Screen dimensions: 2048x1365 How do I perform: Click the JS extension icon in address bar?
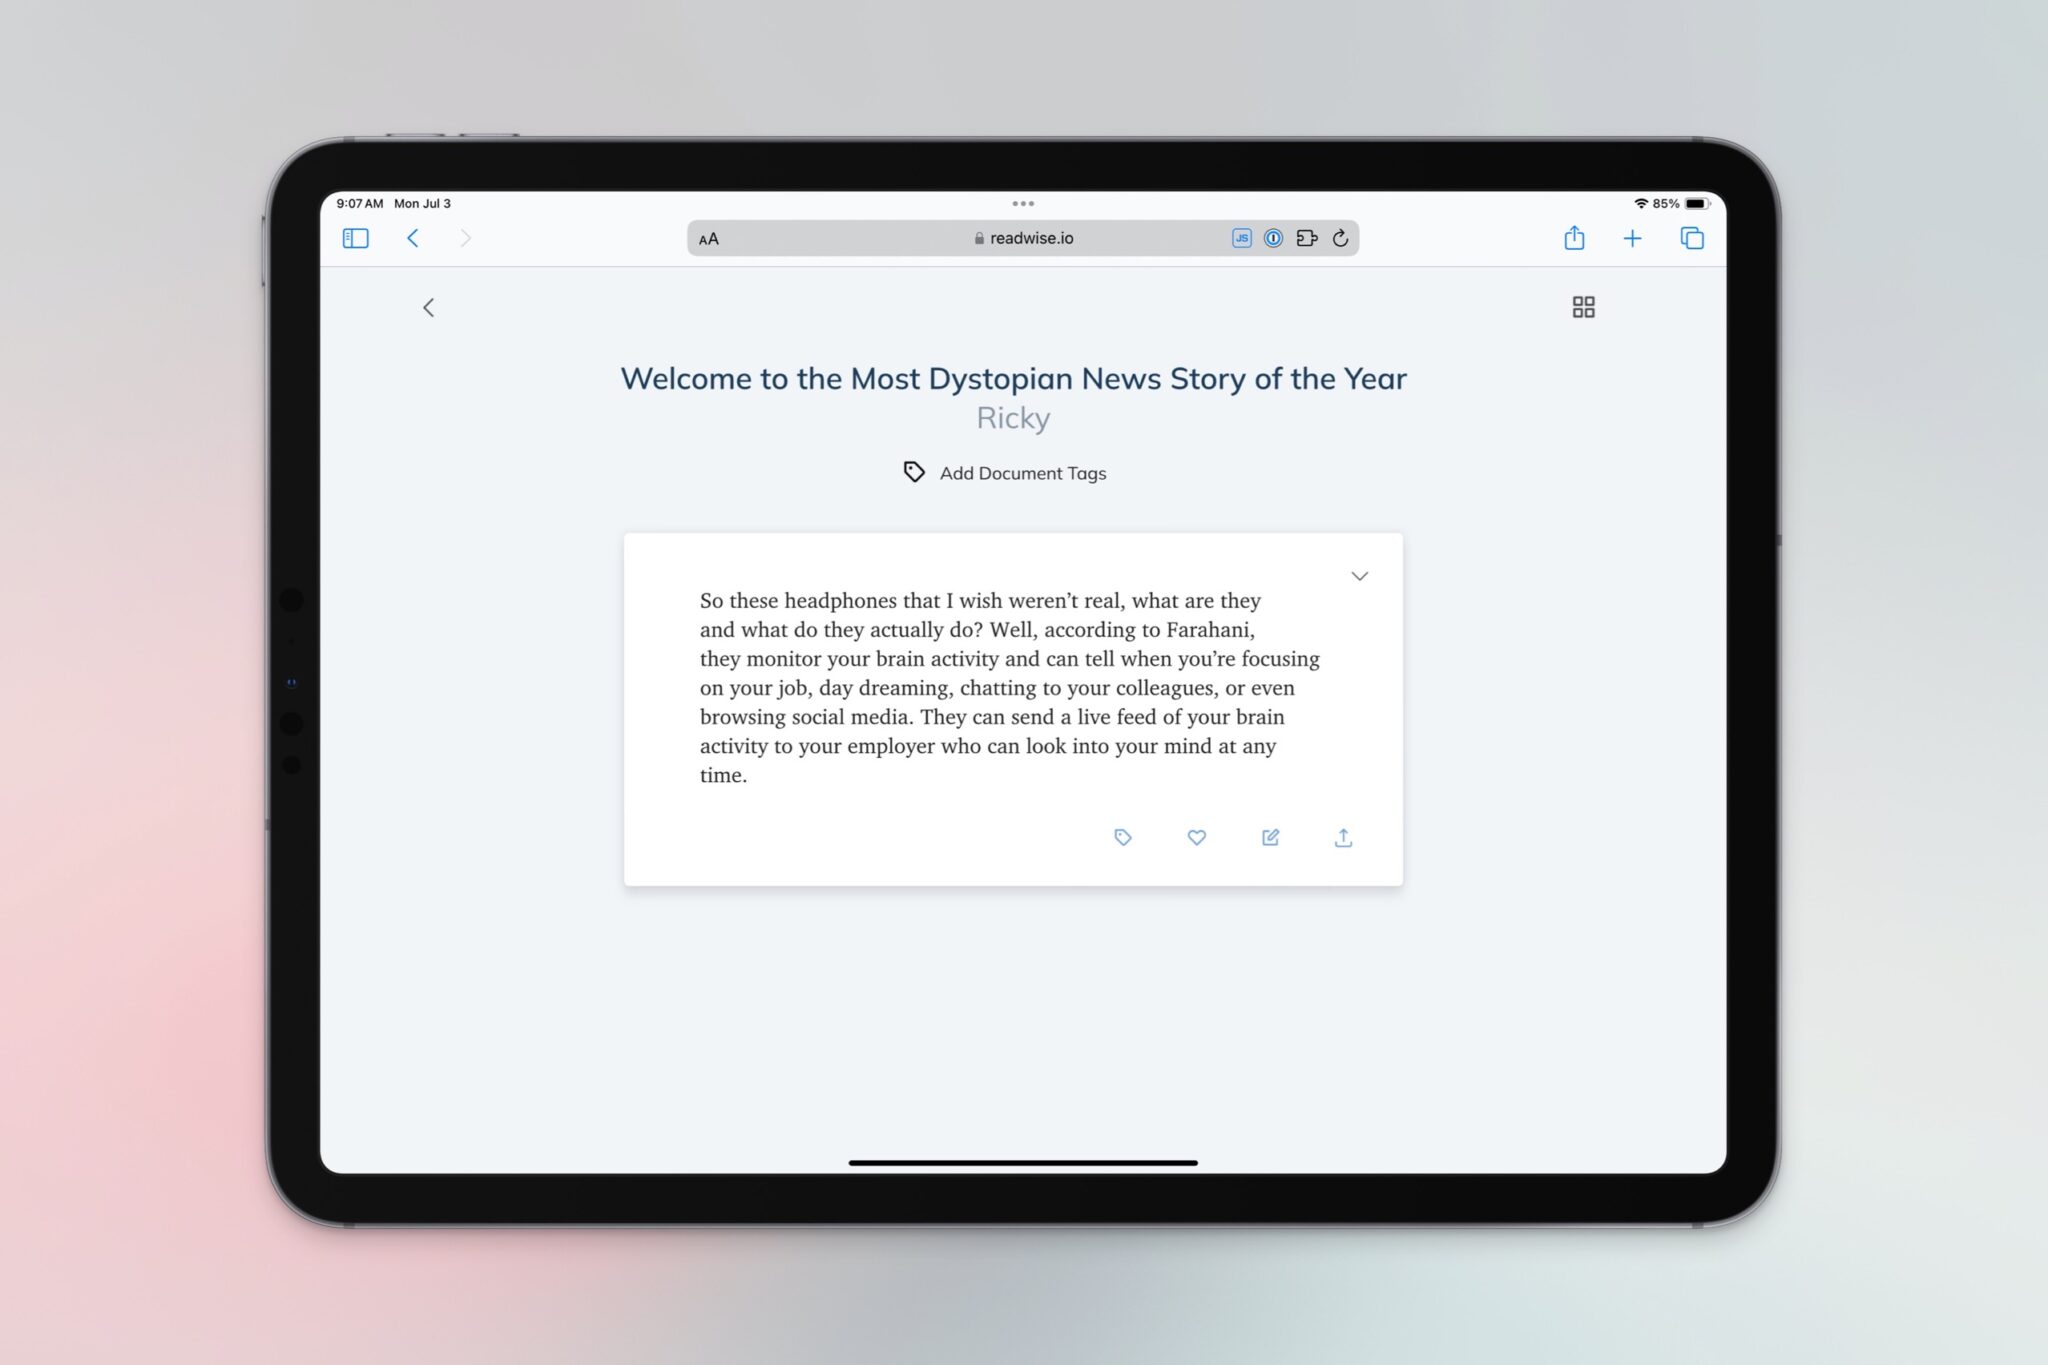pos(1242,238)
